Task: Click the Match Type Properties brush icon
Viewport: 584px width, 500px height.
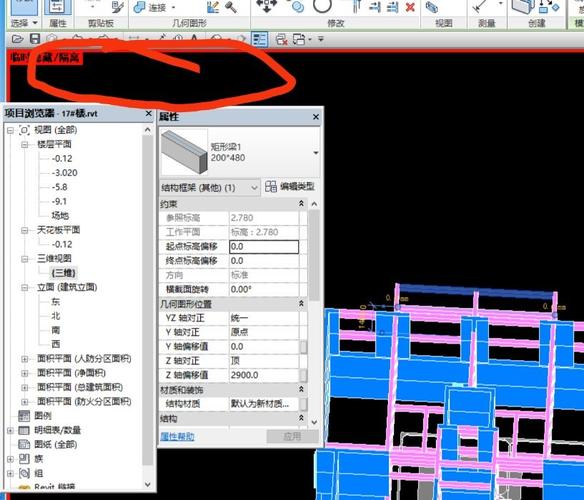Action: pyautogui.click(x=118, y=6)
